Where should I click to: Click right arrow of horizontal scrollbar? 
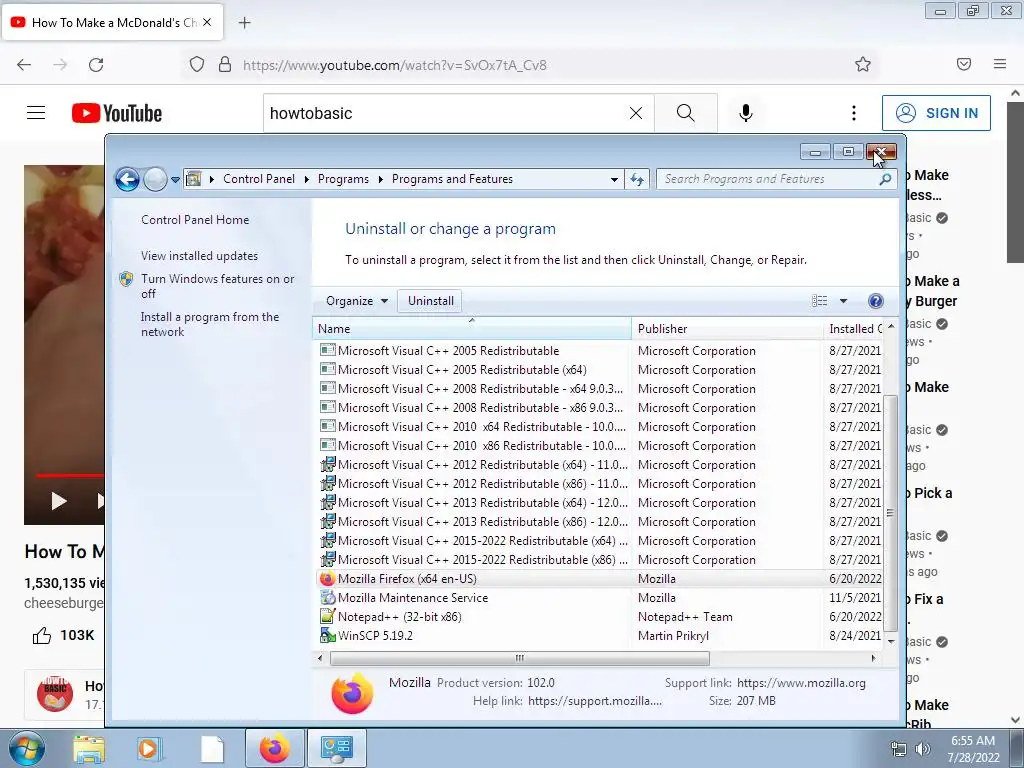point(873,658)
